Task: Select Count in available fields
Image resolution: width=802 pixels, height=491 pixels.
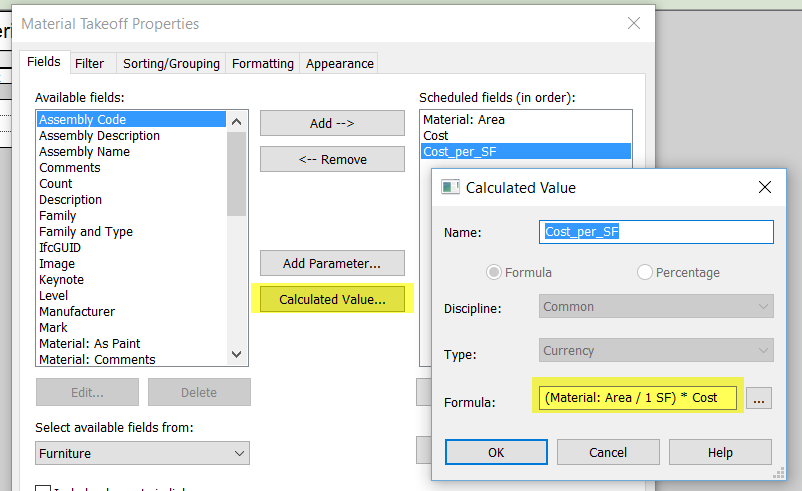Action: pyautogui.click(x=132, y=183)
